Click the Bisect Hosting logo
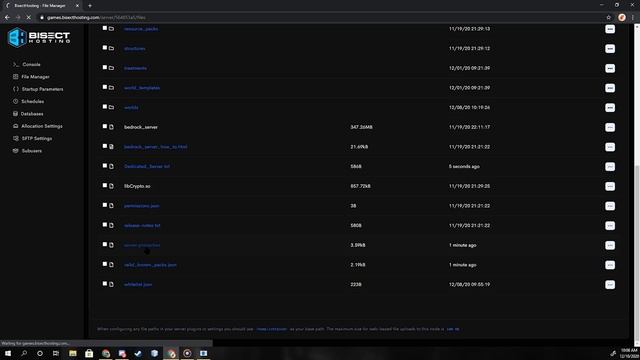 pyautogui.click(x=39, y=38)
